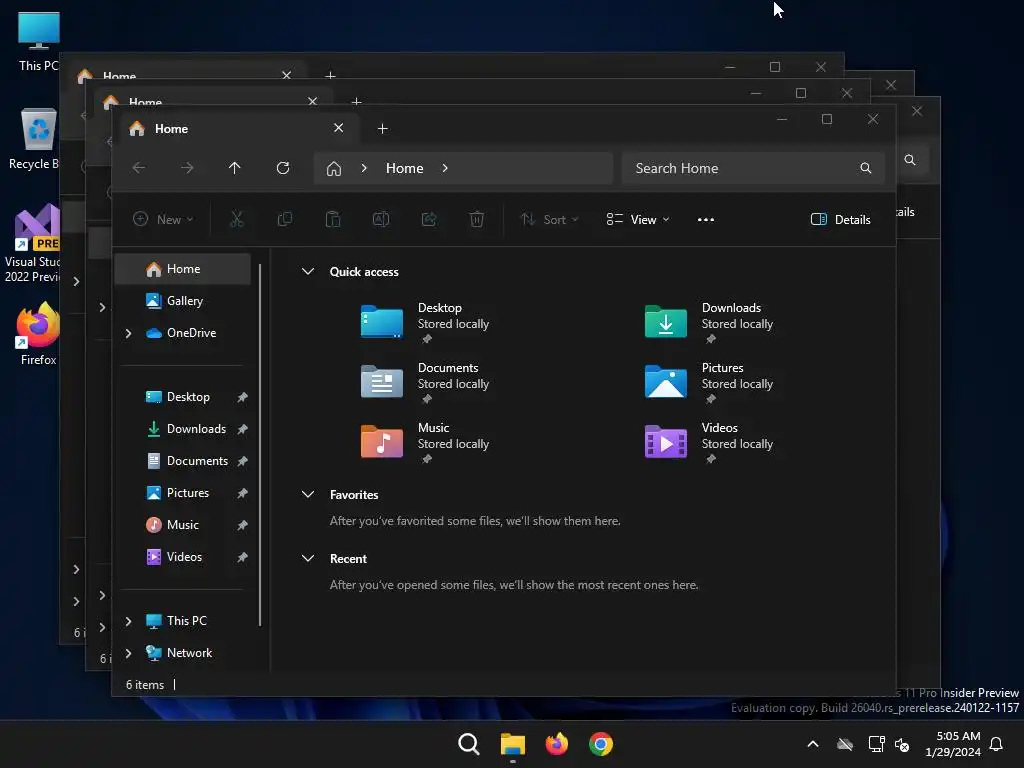Expand This PC in navigation pane
Viewport: 1024px width, 768px height.
(x=129, y=621)
